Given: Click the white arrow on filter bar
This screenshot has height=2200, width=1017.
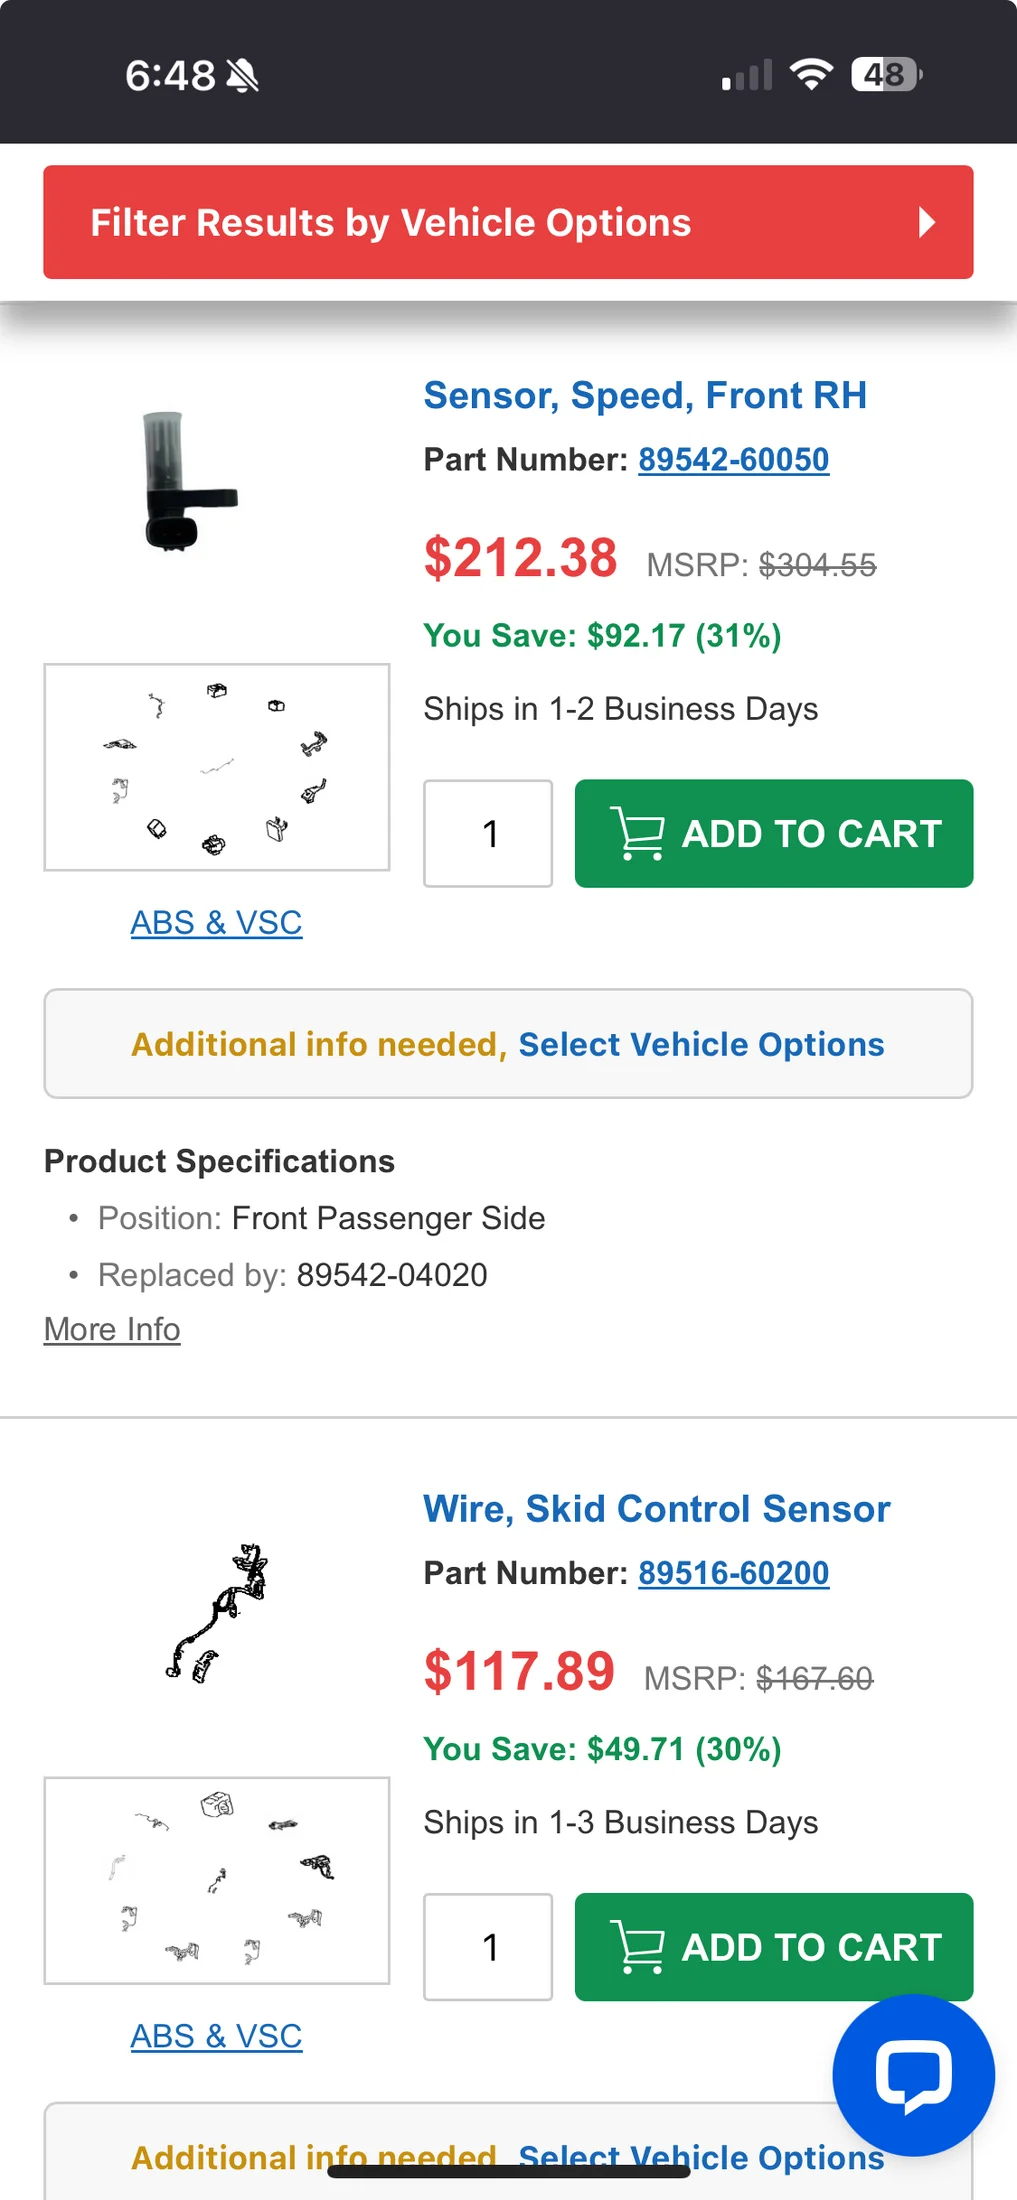Looking at the screenshot, I should pos(927,222).
